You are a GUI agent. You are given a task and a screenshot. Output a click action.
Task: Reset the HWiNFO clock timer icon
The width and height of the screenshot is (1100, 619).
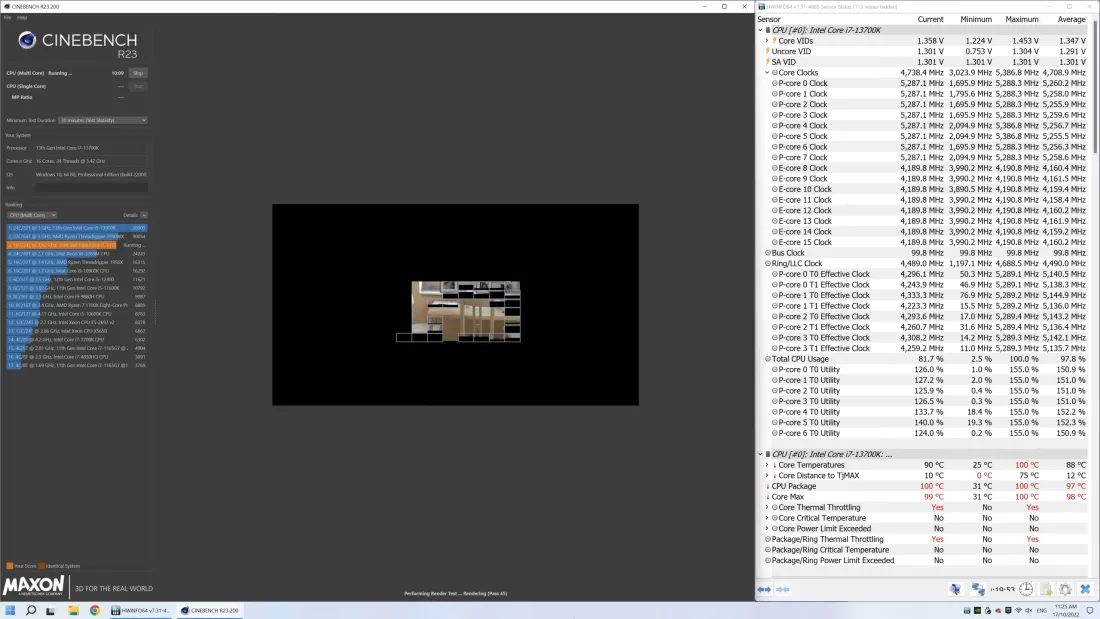coord(1026,590)
